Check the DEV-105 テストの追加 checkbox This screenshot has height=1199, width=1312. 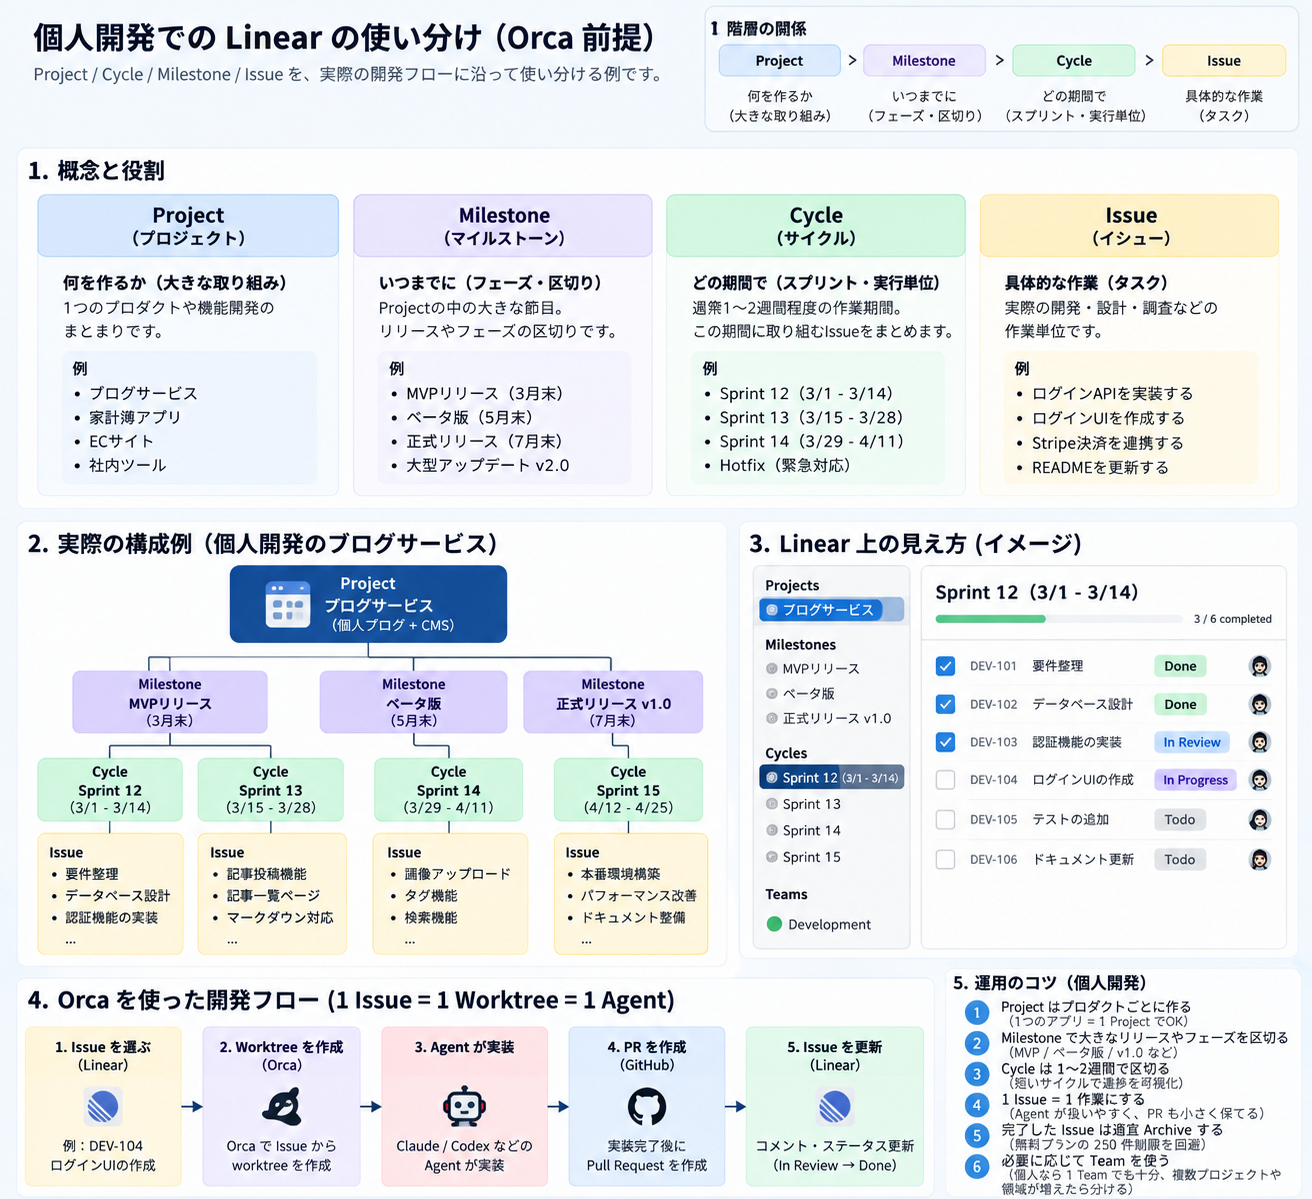point(945,820)
